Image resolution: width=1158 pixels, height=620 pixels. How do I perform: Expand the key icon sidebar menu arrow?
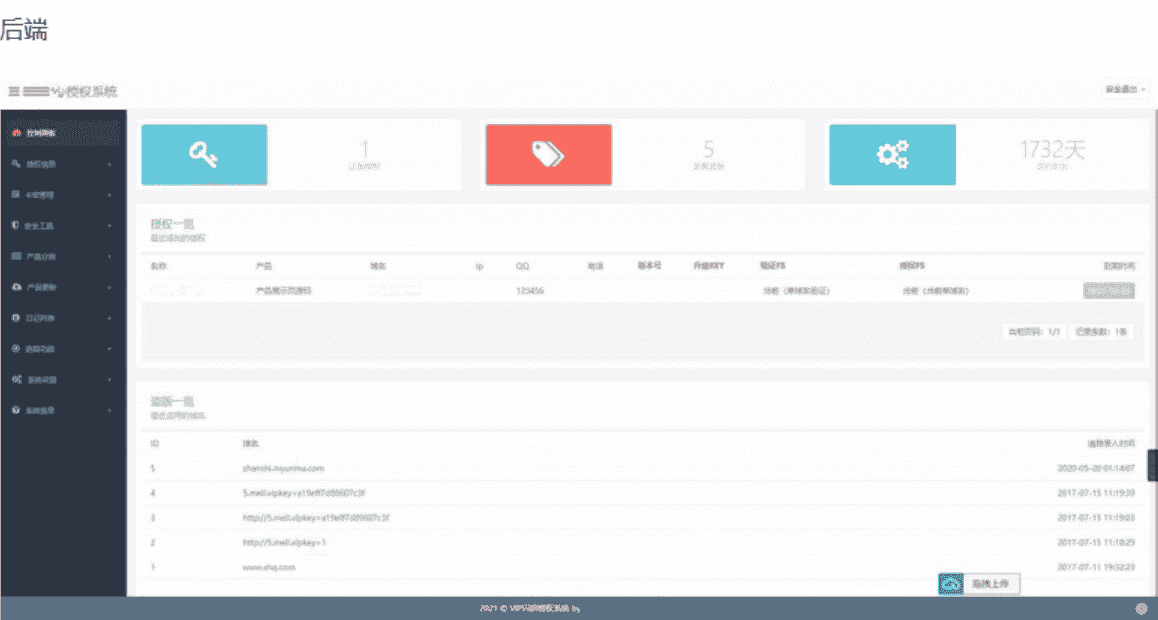point(109,164)
